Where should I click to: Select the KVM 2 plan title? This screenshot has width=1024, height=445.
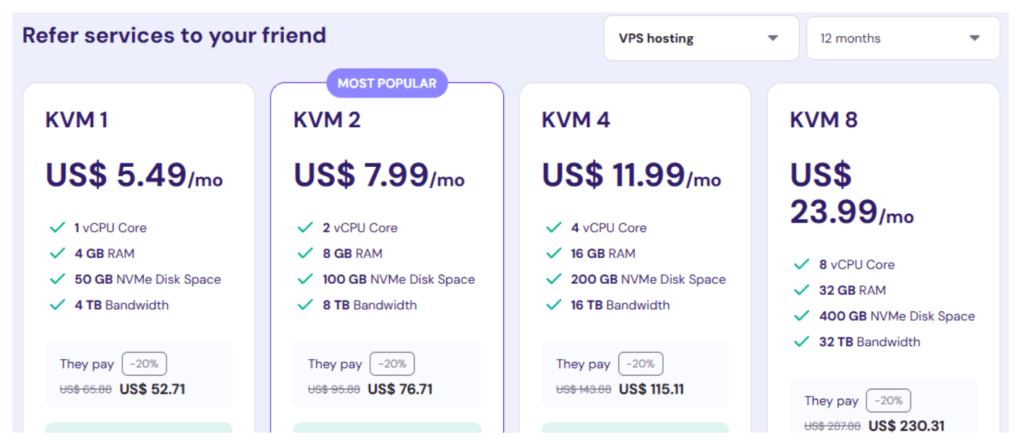pos(326,121)
